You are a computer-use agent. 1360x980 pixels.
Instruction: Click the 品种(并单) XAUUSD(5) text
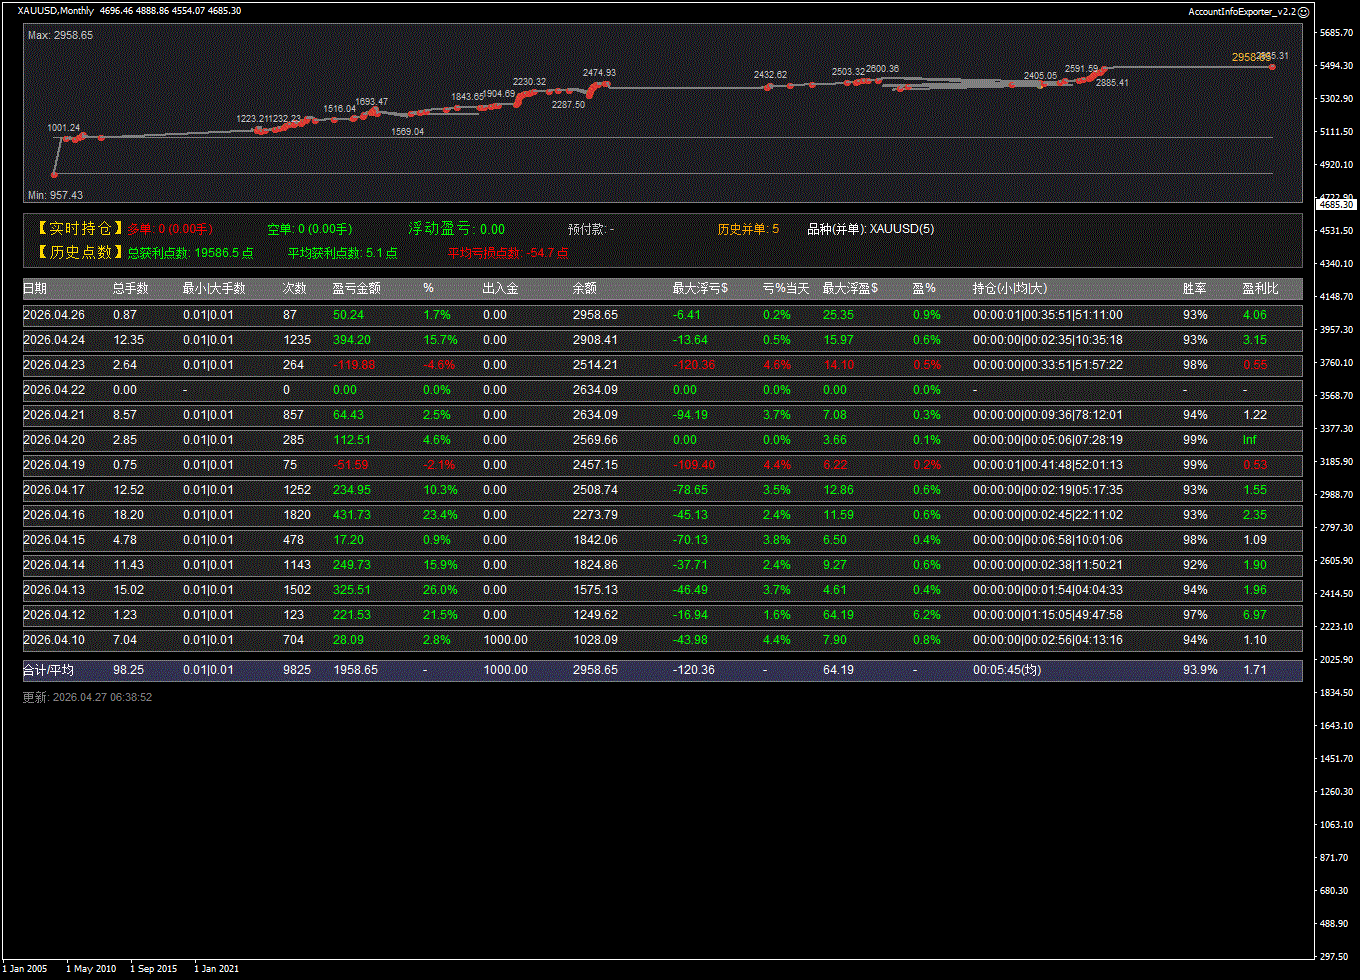pyautogui.click(x=870, y=229)
